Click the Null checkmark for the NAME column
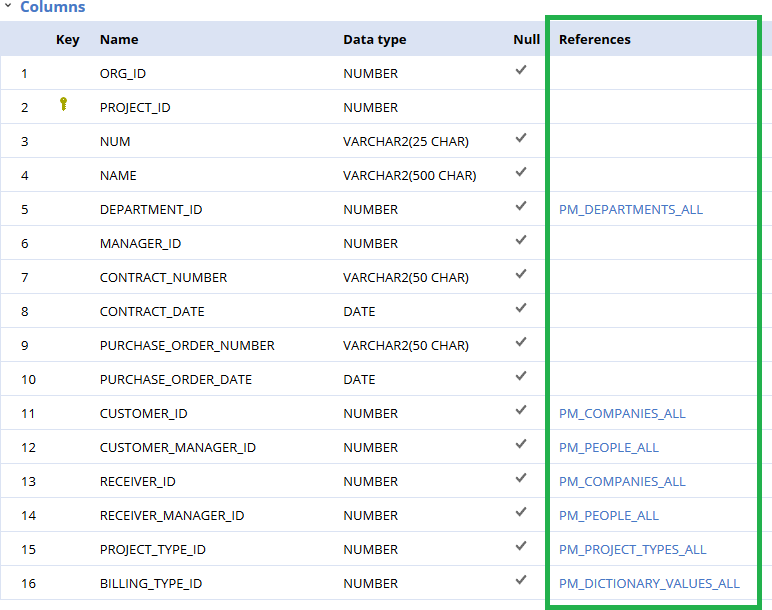Screen dimensions: 772x610 pos(520,173)
